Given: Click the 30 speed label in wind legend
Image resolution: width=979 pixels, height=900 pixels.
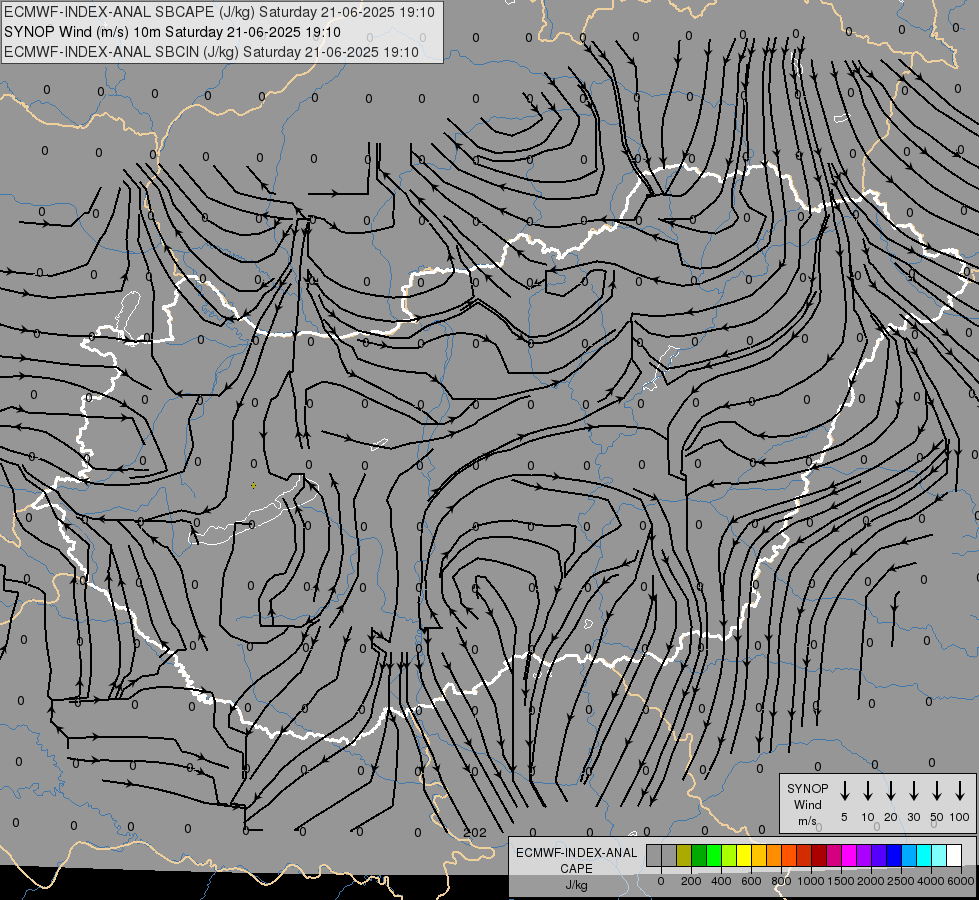Looking at the screenshot, I should tap(913, 817).
